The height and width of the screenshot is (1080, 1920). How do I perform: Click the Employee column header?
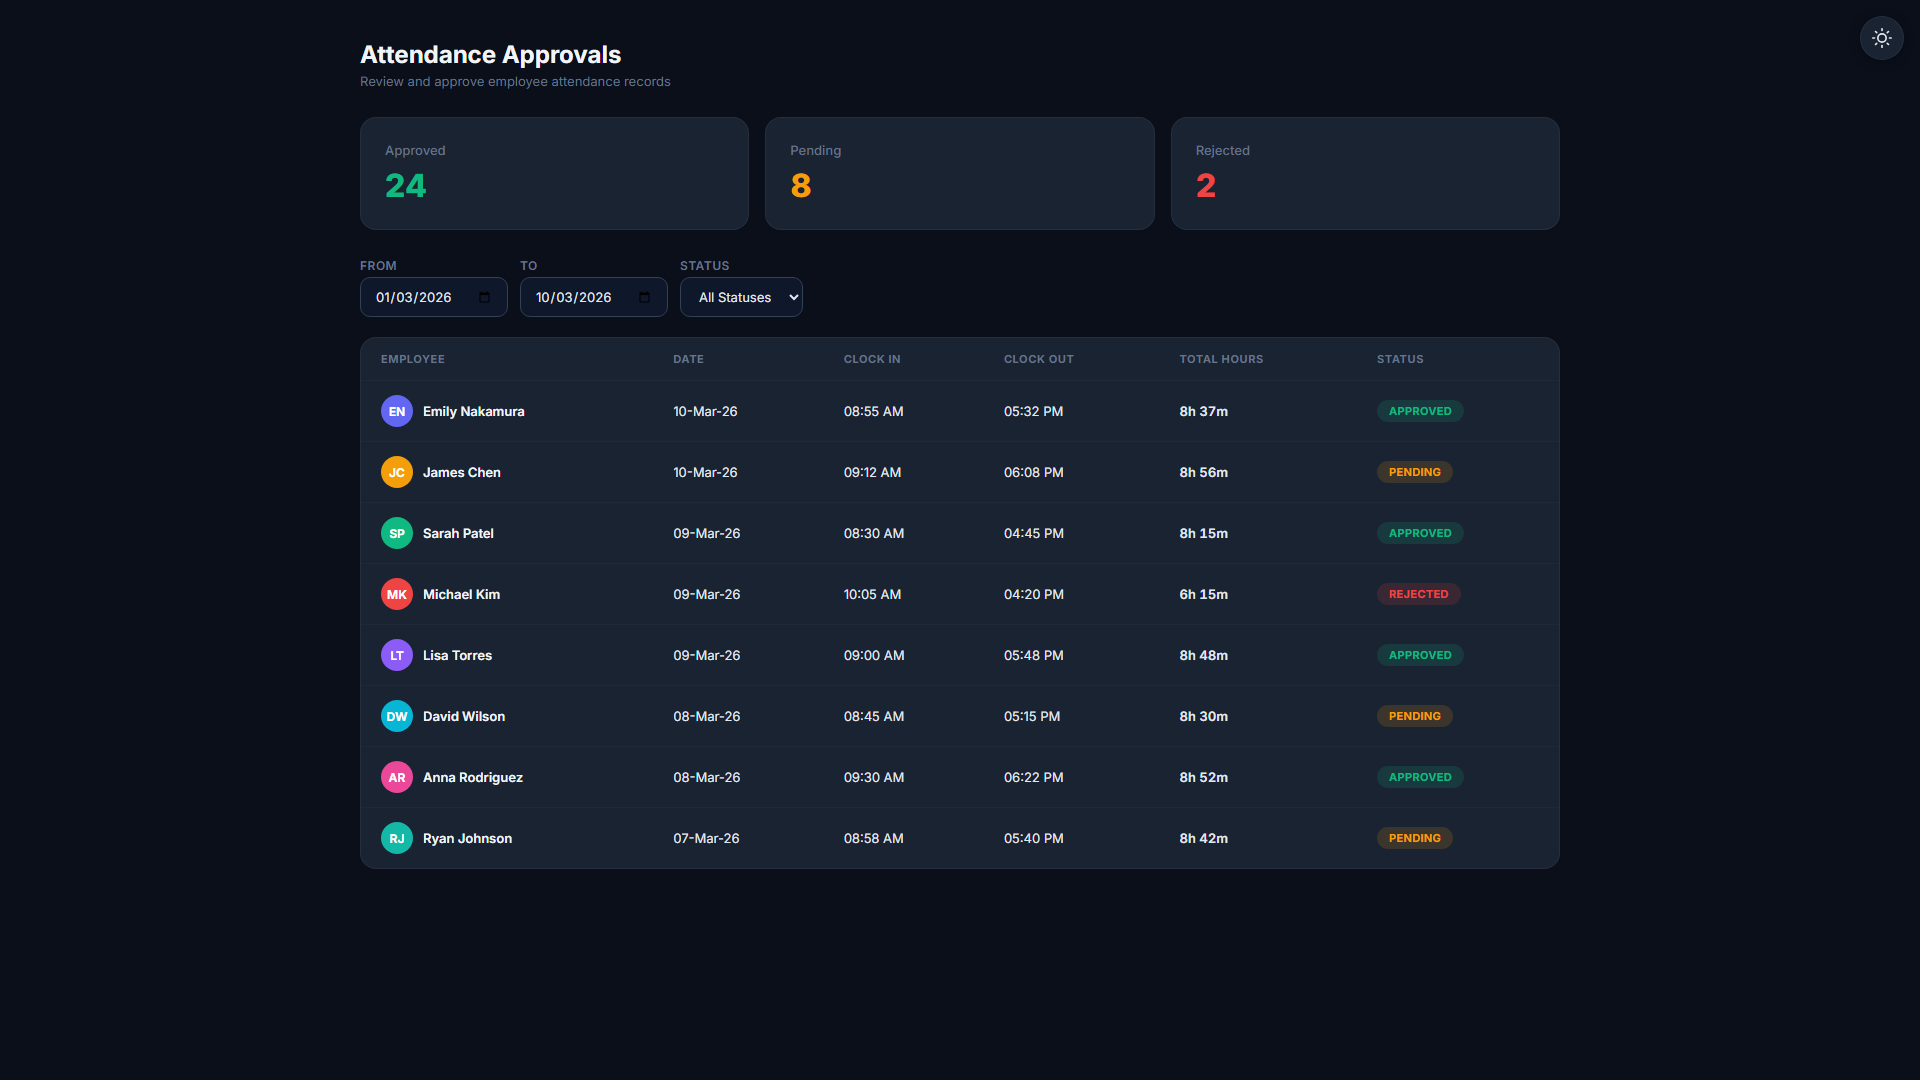[413, 359]
